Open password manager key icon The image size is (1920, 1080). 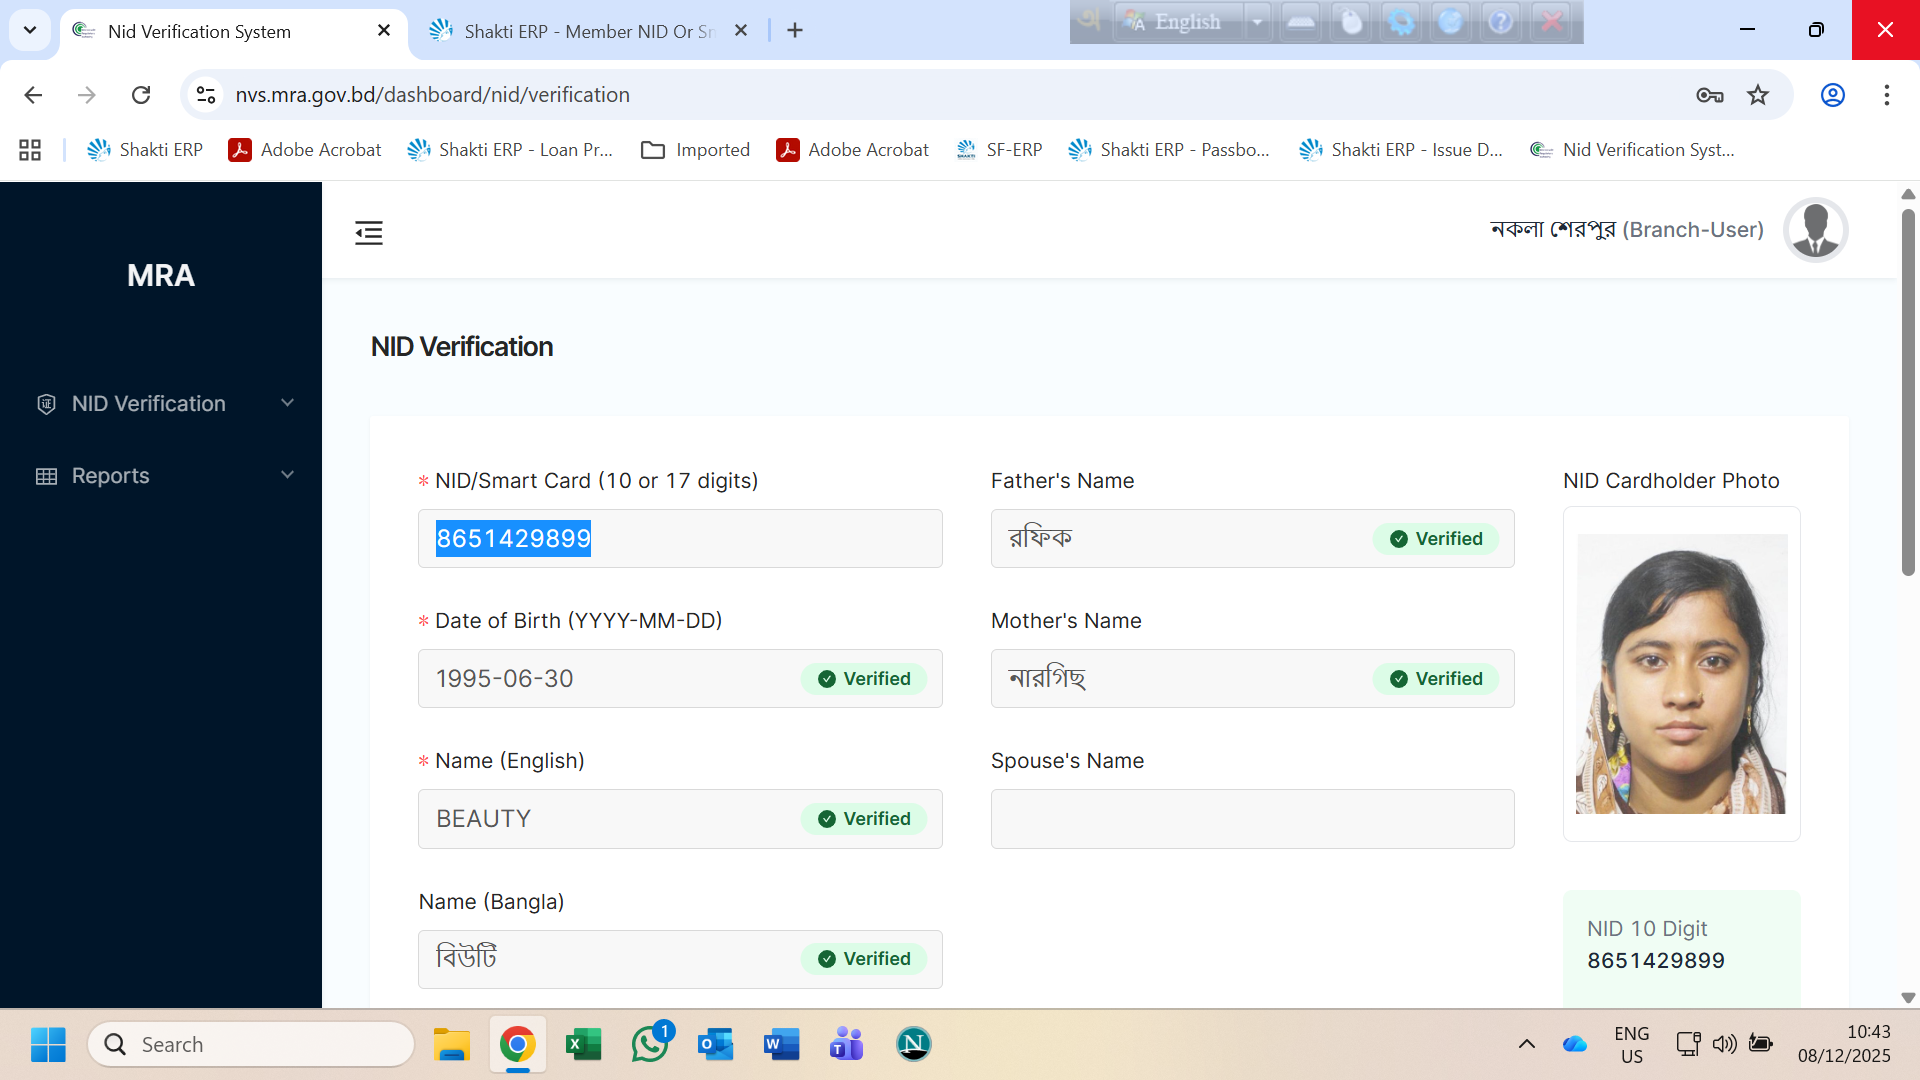click(x=1709, y=95)
